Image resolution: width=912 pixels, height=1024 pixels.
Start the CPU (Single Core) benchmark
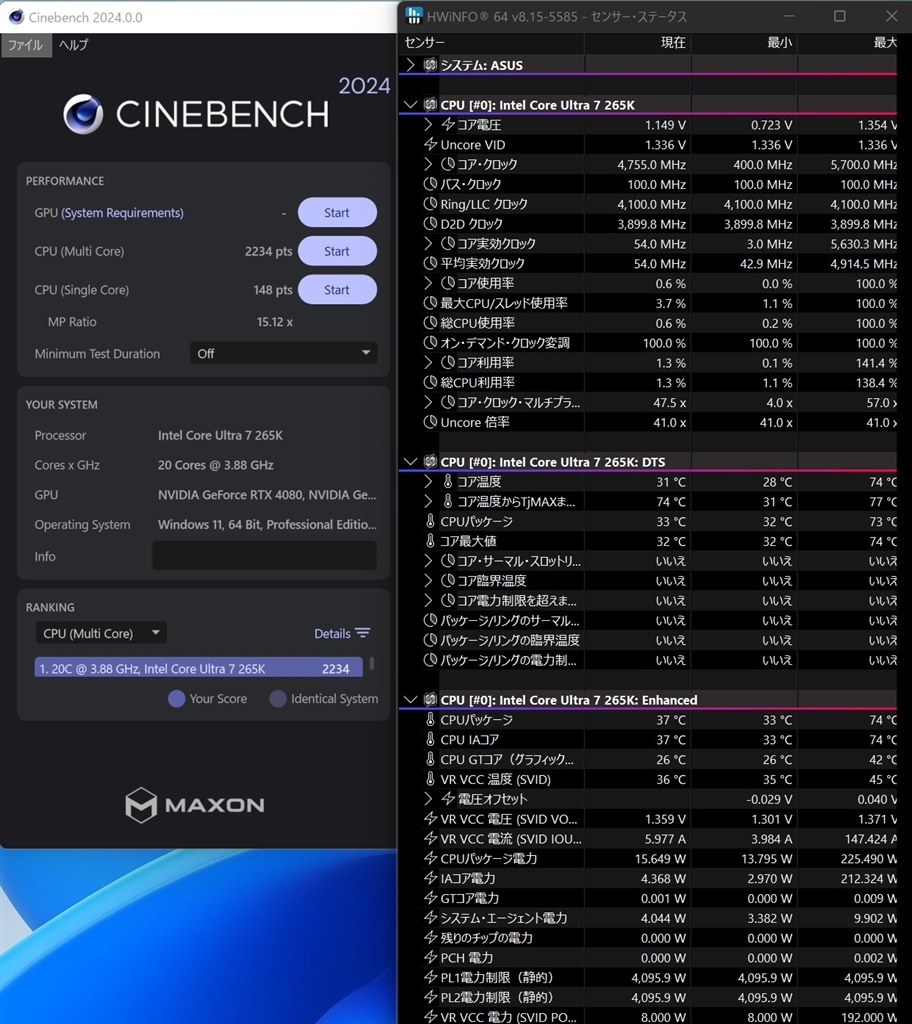(x=337, y=290)
